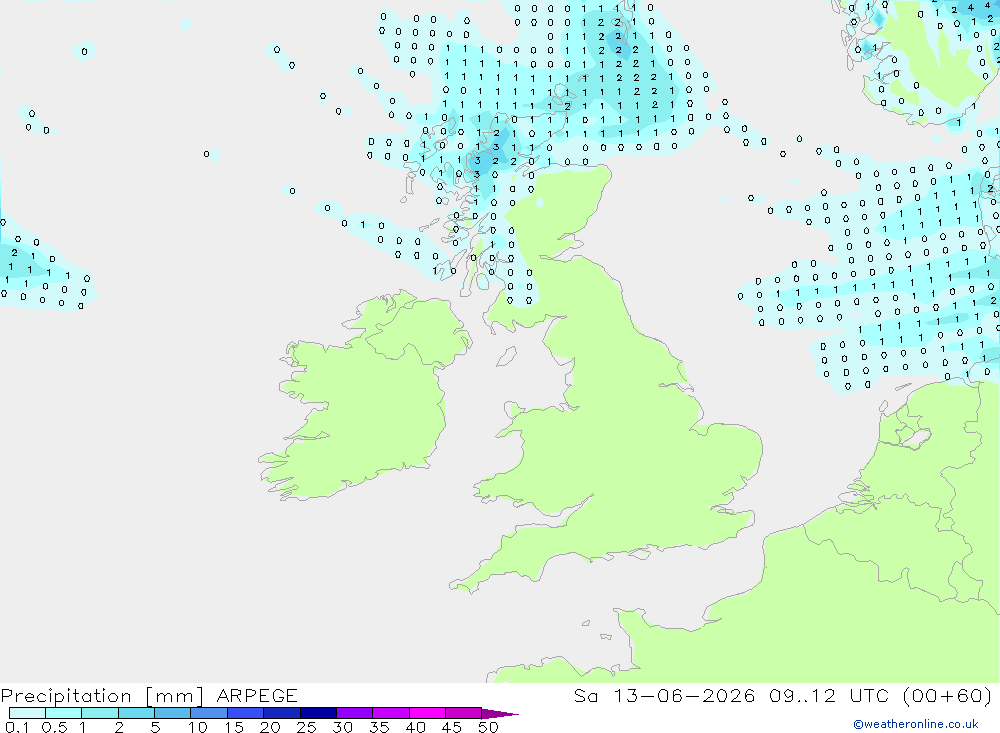1000x733 pixels.
Task: Click the legend value "50"
Action: 488,727
